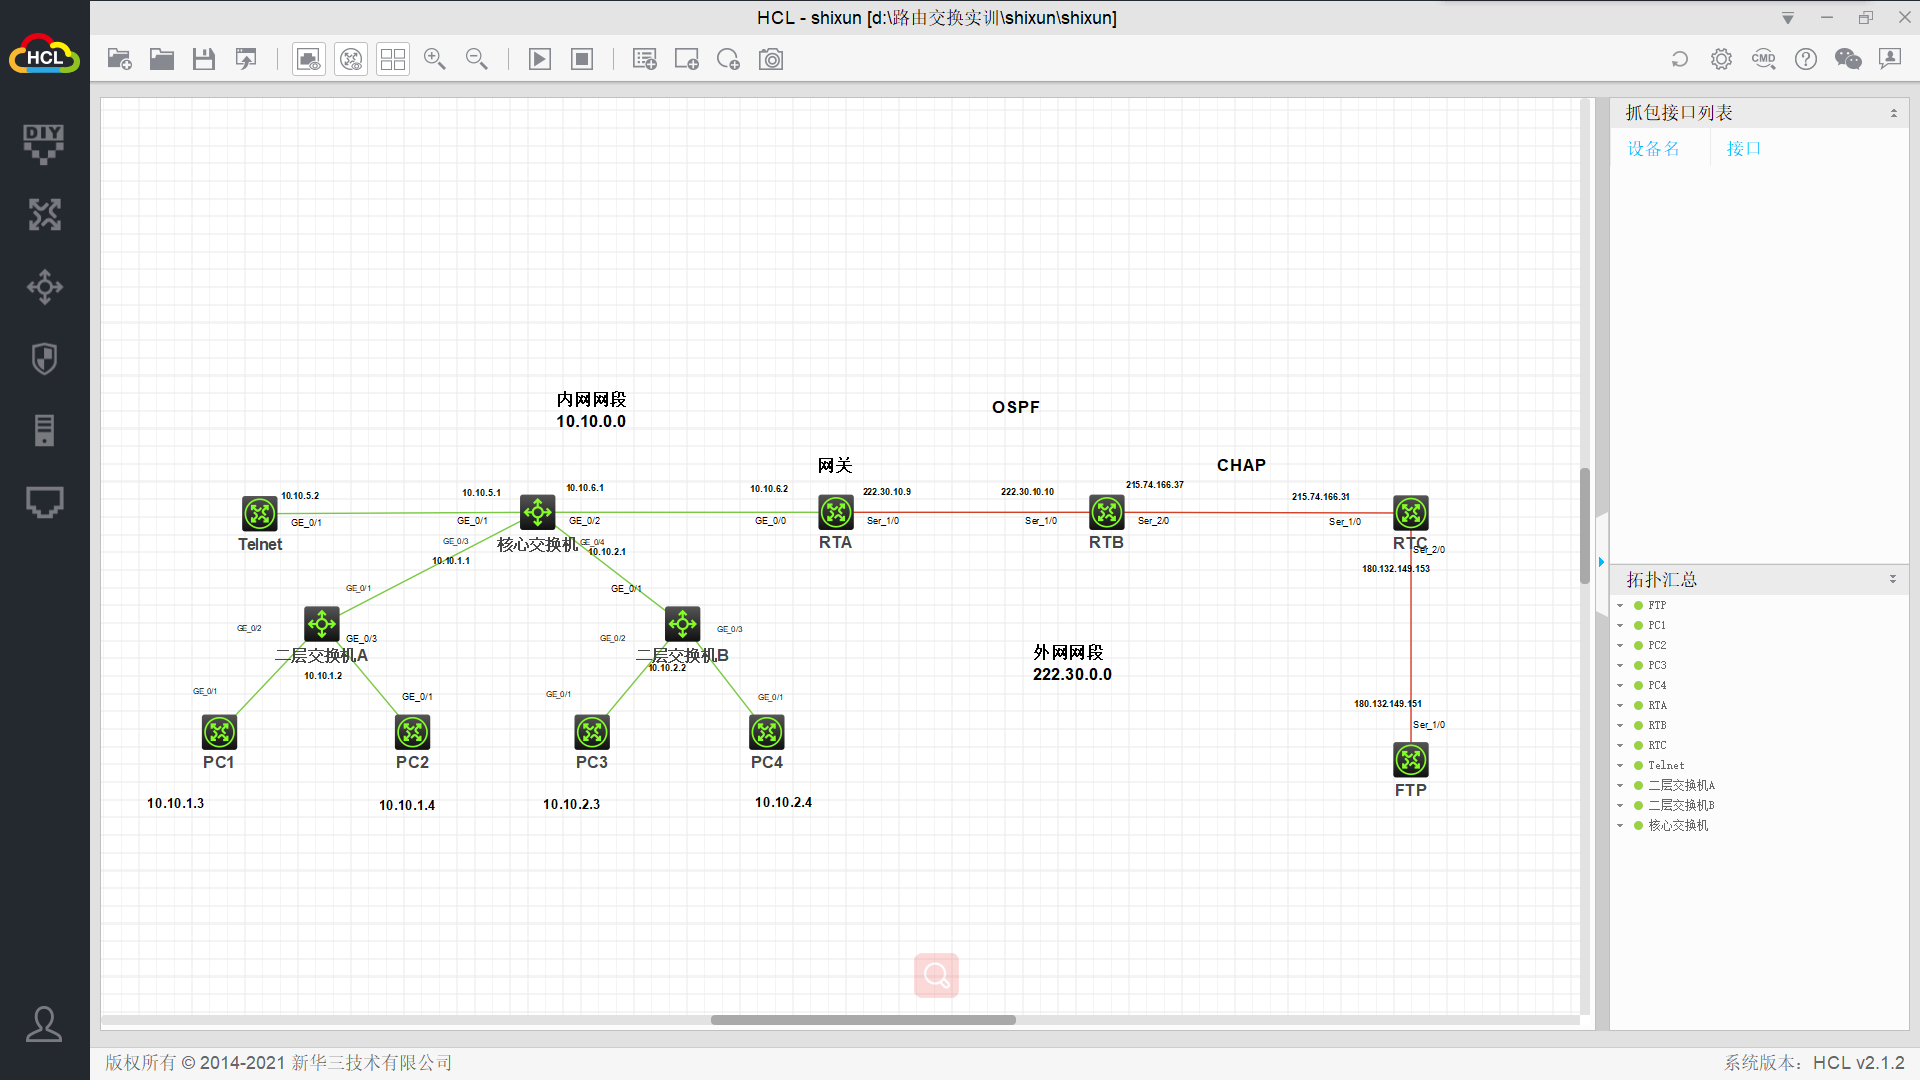Toggle grid display button

(x=393, y=59)
